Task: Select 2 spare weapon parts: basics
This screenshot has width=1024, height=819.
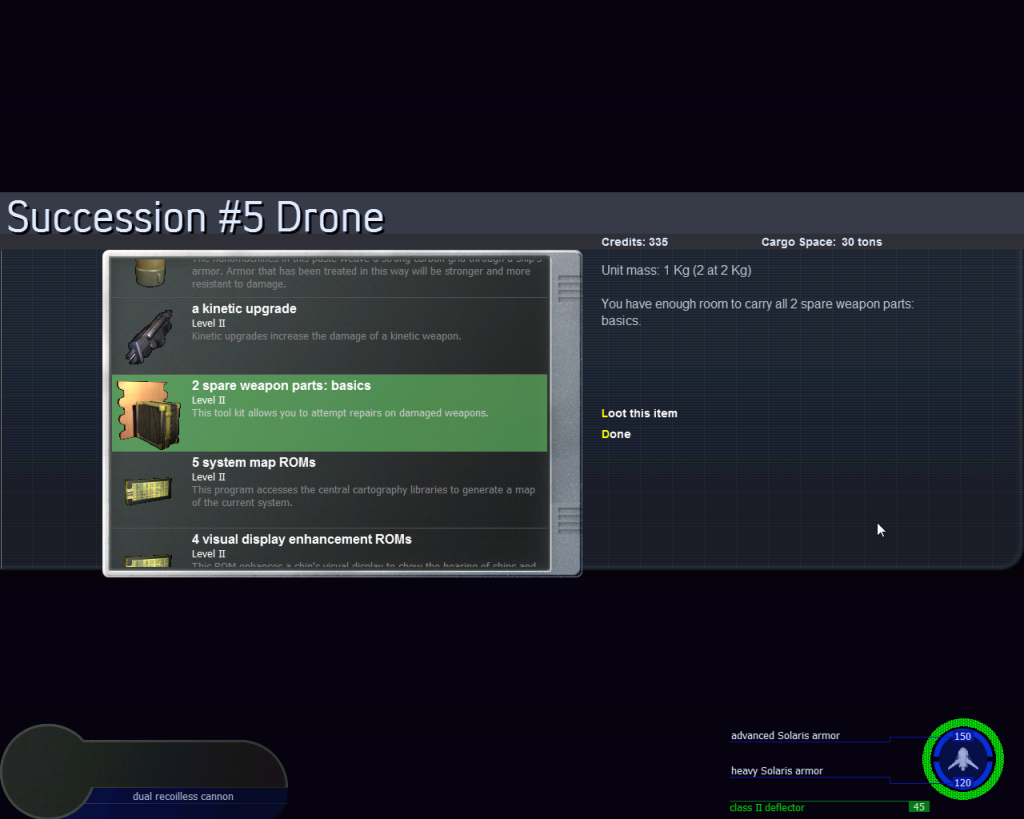Action: coord(329,413)
